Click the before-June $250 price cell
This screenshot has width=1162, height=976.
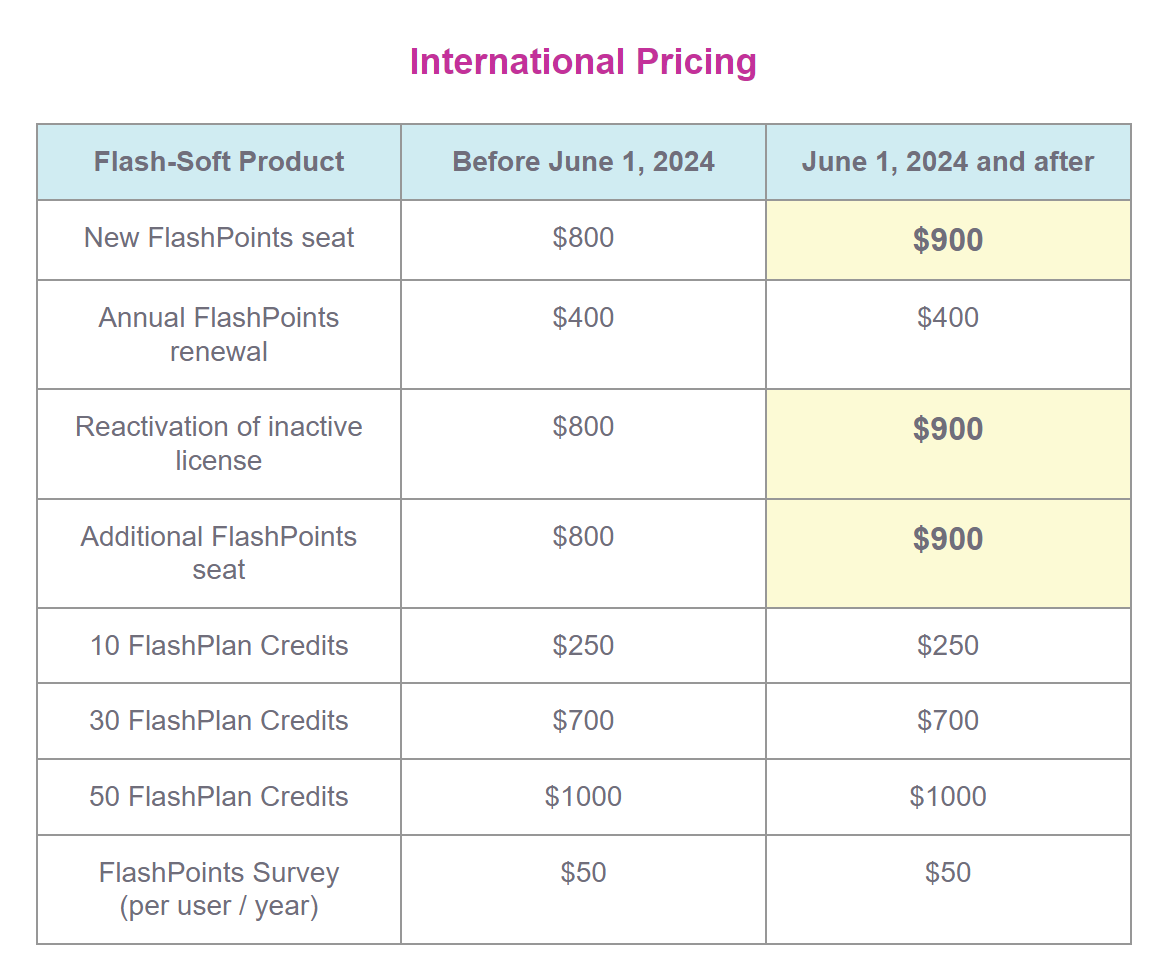(583, 646)
